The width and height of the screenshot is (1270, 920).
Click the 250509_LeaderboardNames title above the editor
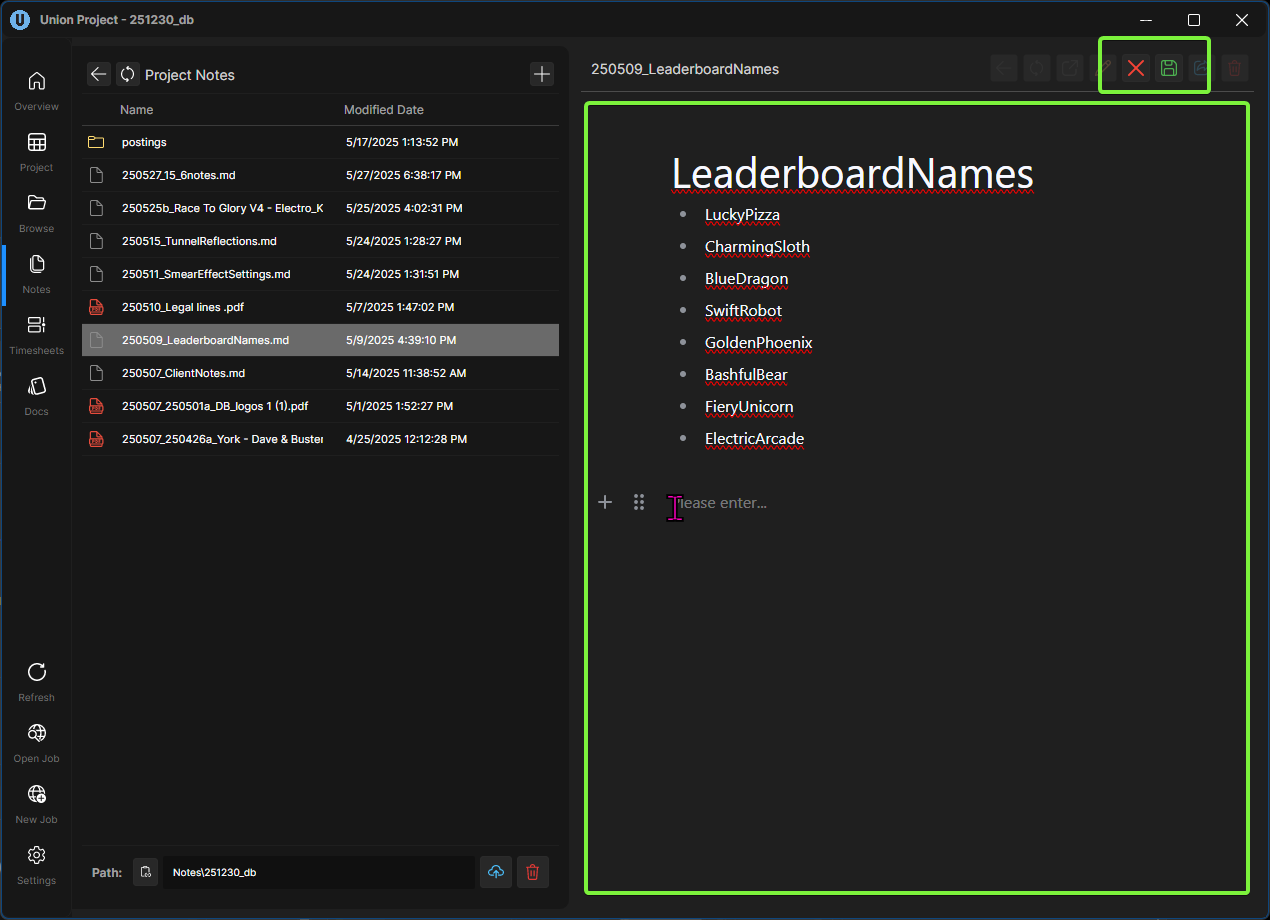685,69
